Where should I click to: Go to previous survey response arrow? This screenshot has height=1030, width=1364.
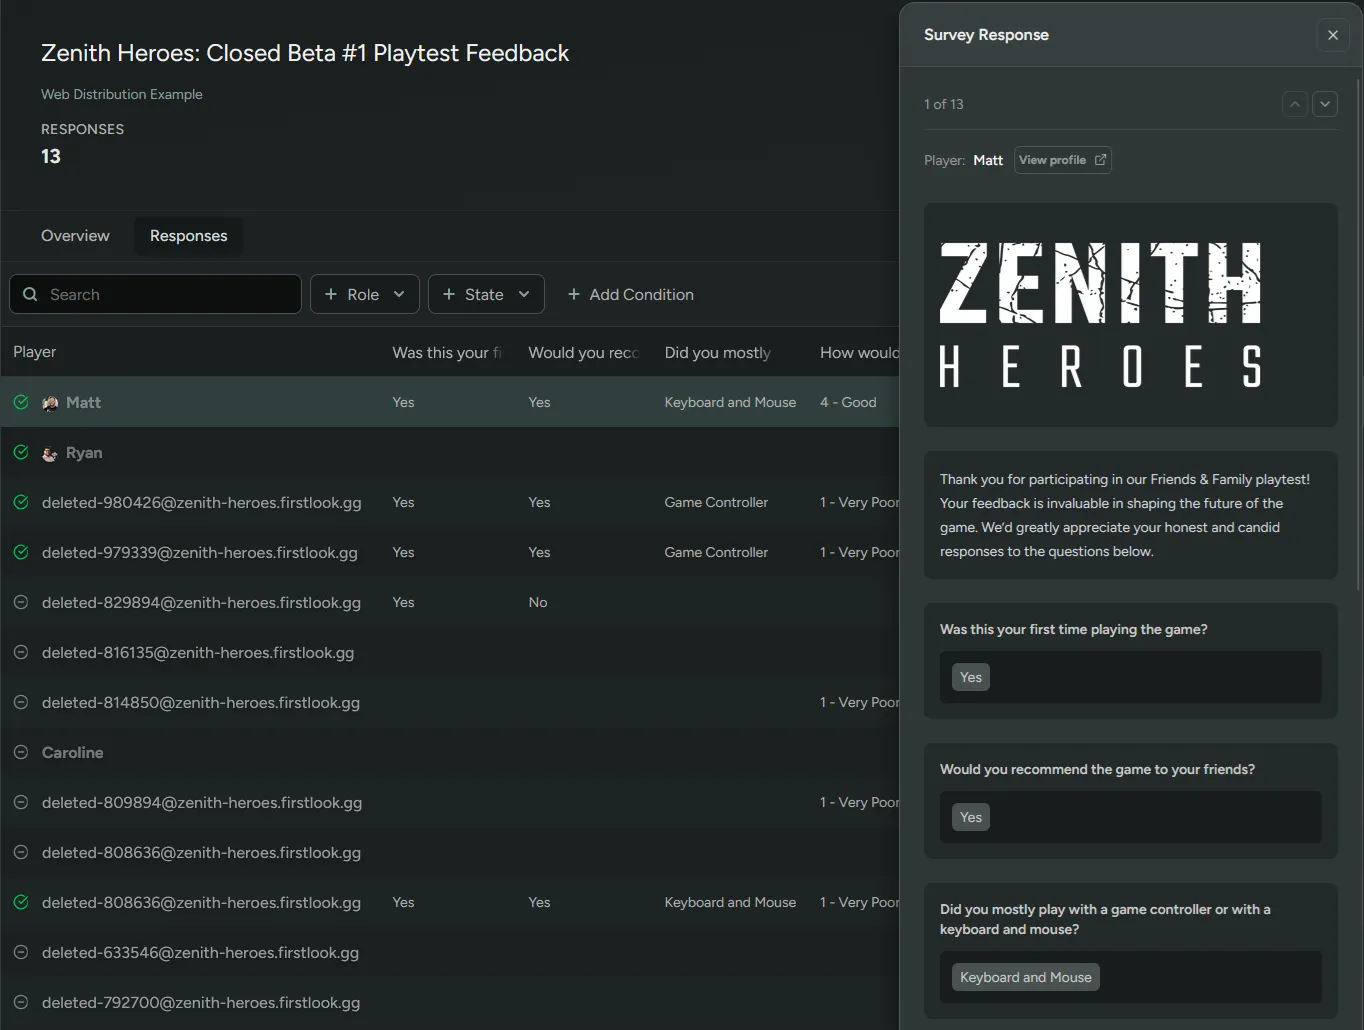[1295, 104]
